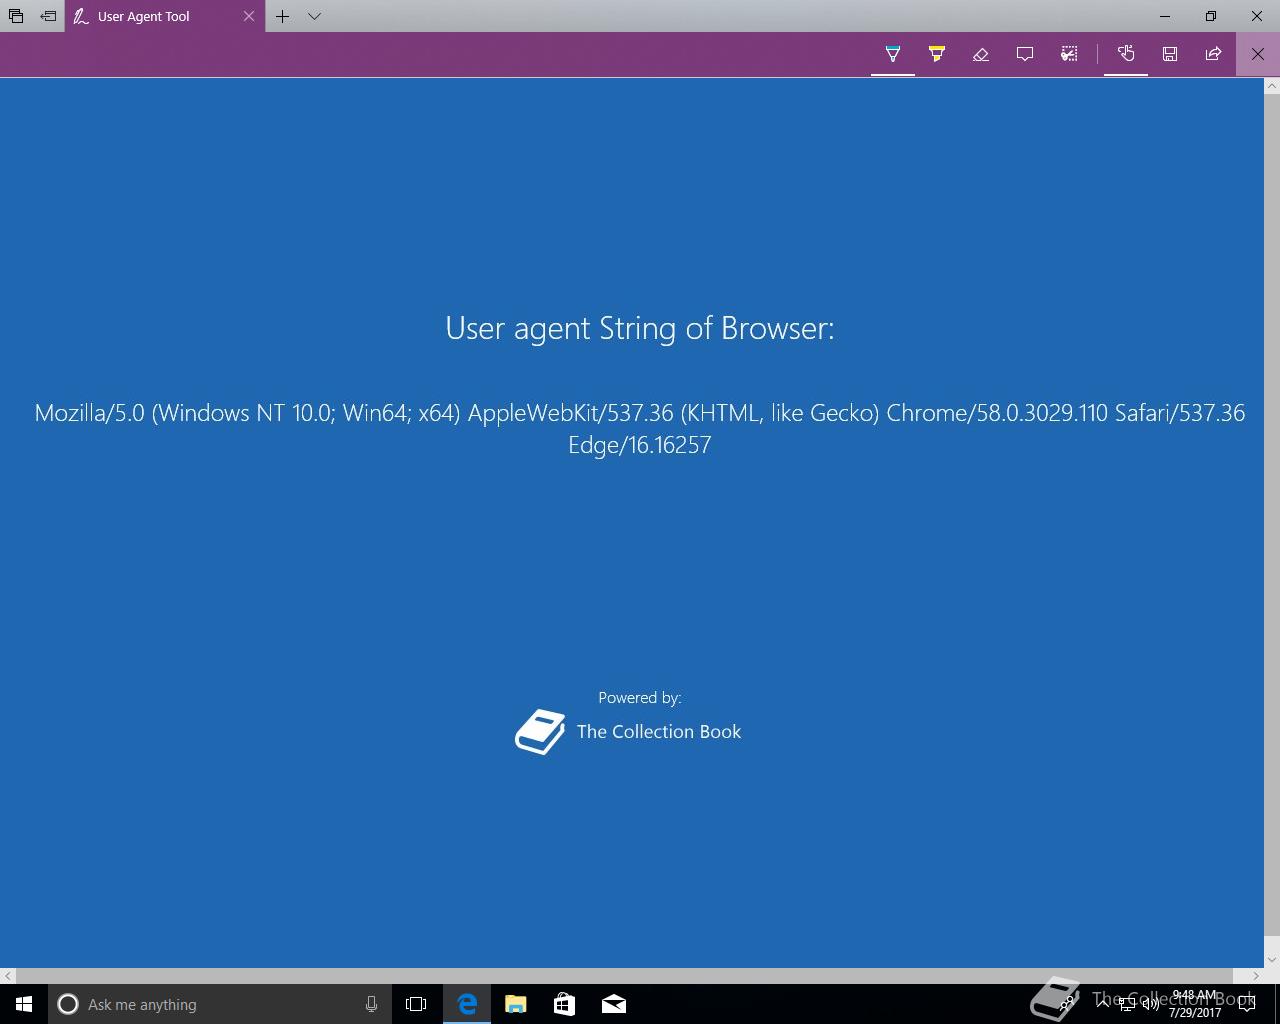
Task: Open the clock and calendar
Action: pos(1195,1004)
